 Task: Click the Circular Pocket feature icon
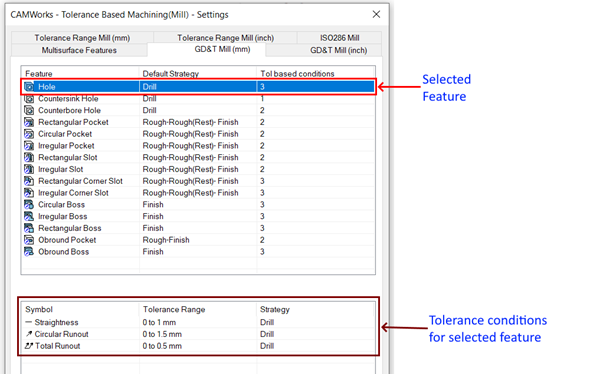coord(29,134)
